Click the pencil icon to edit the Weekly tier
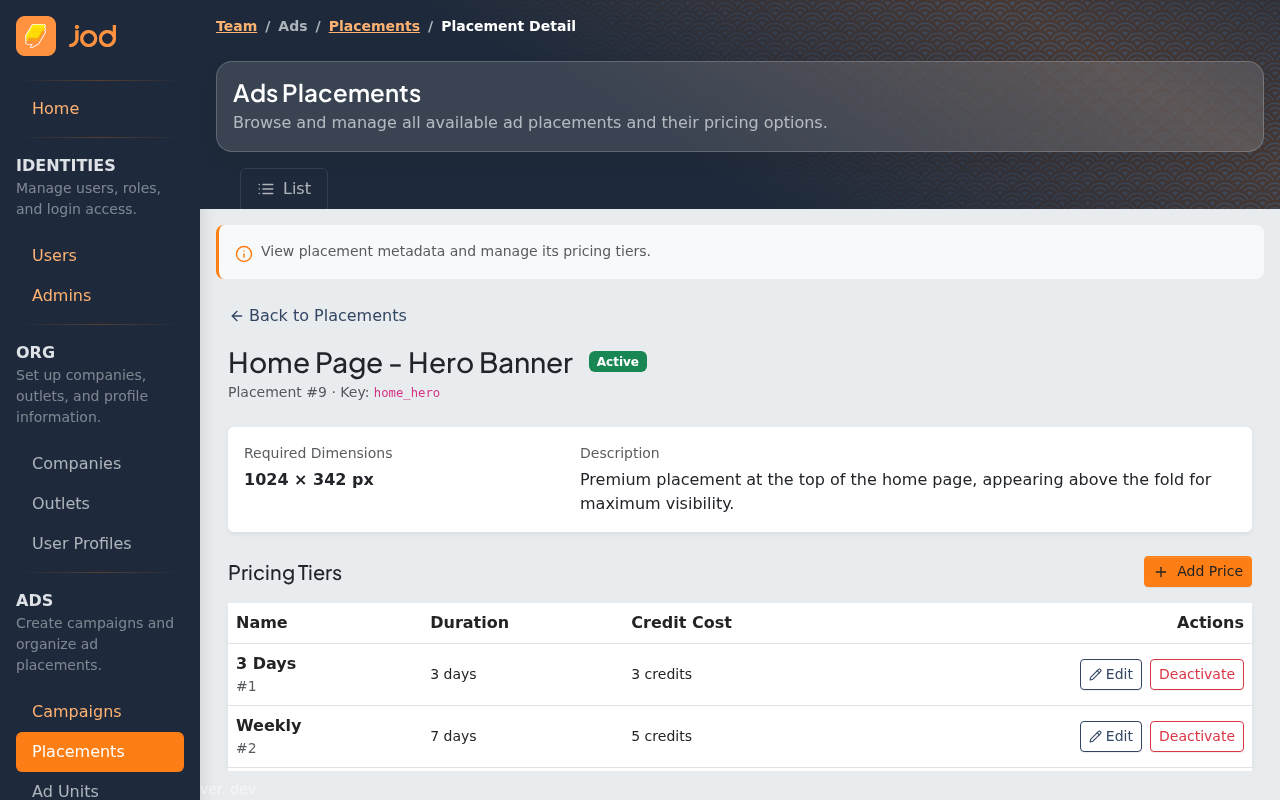 [x=1094, y=736]
